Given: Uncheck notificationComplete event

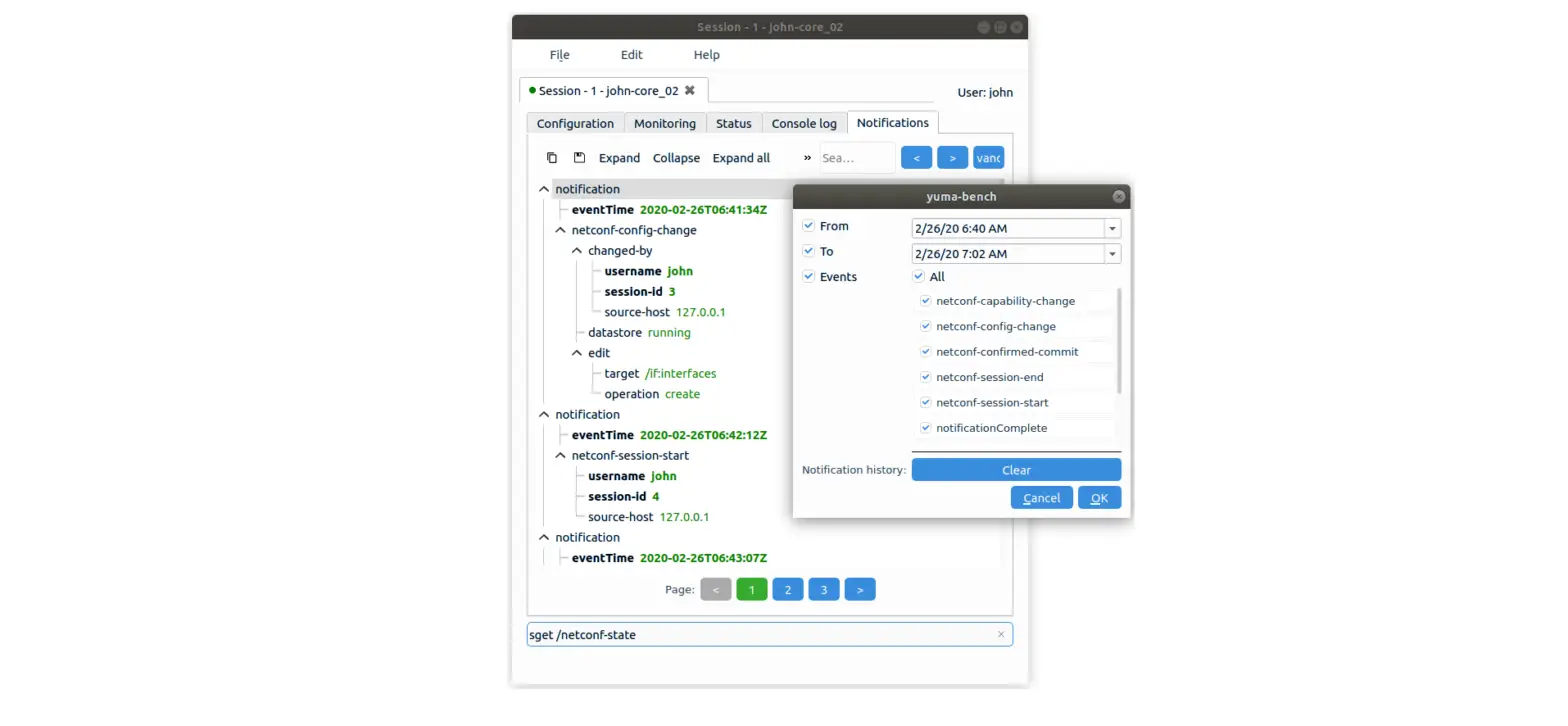Looking at the screenshot, I should 926,428.
